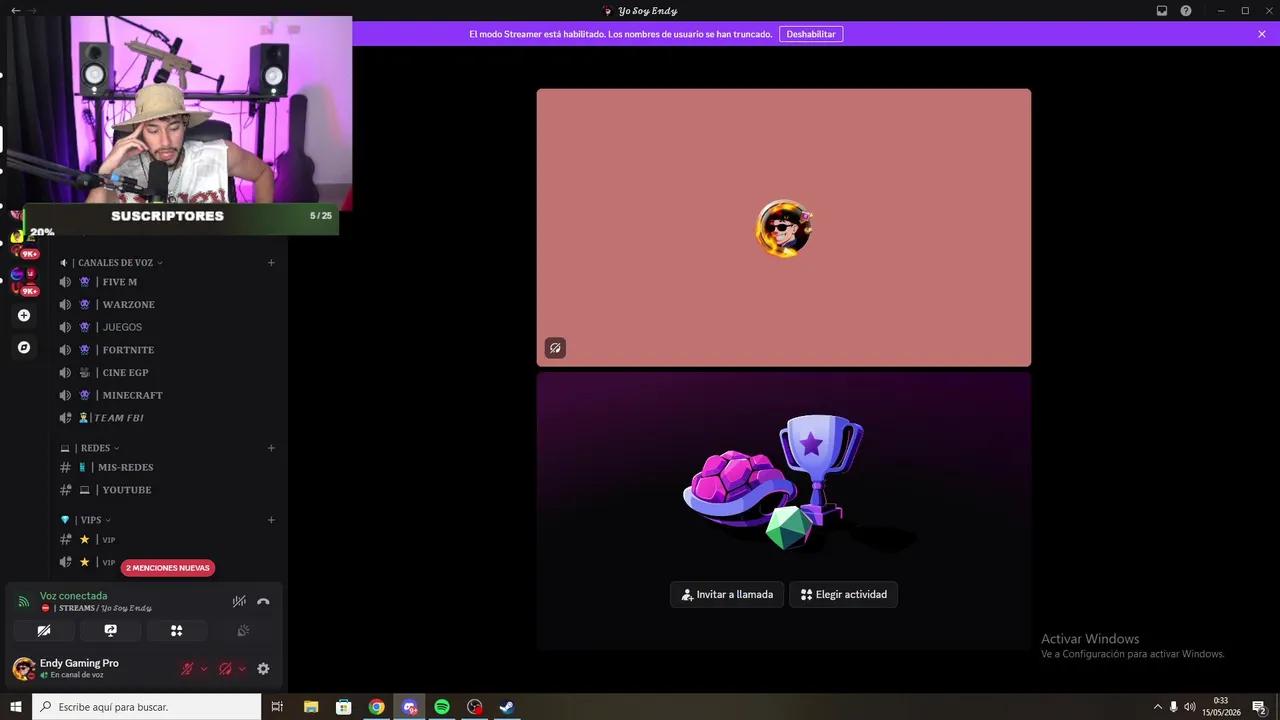Open user settings gear

[263, 669]
